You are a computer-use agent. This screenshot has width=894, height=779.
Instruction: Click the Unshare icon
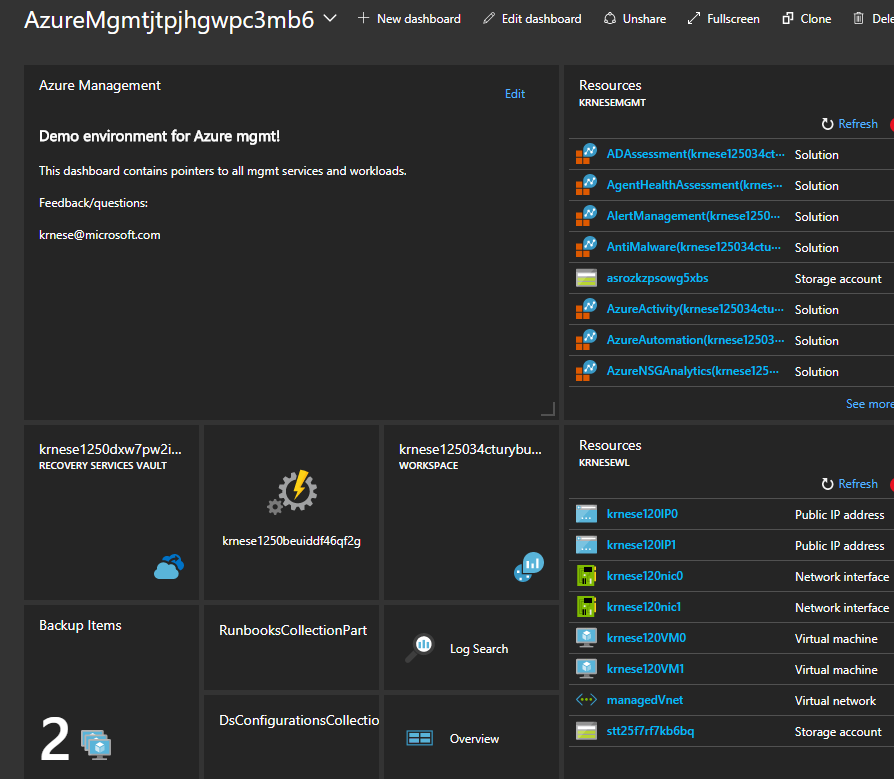pyautogui.click(x=609, y=19)
